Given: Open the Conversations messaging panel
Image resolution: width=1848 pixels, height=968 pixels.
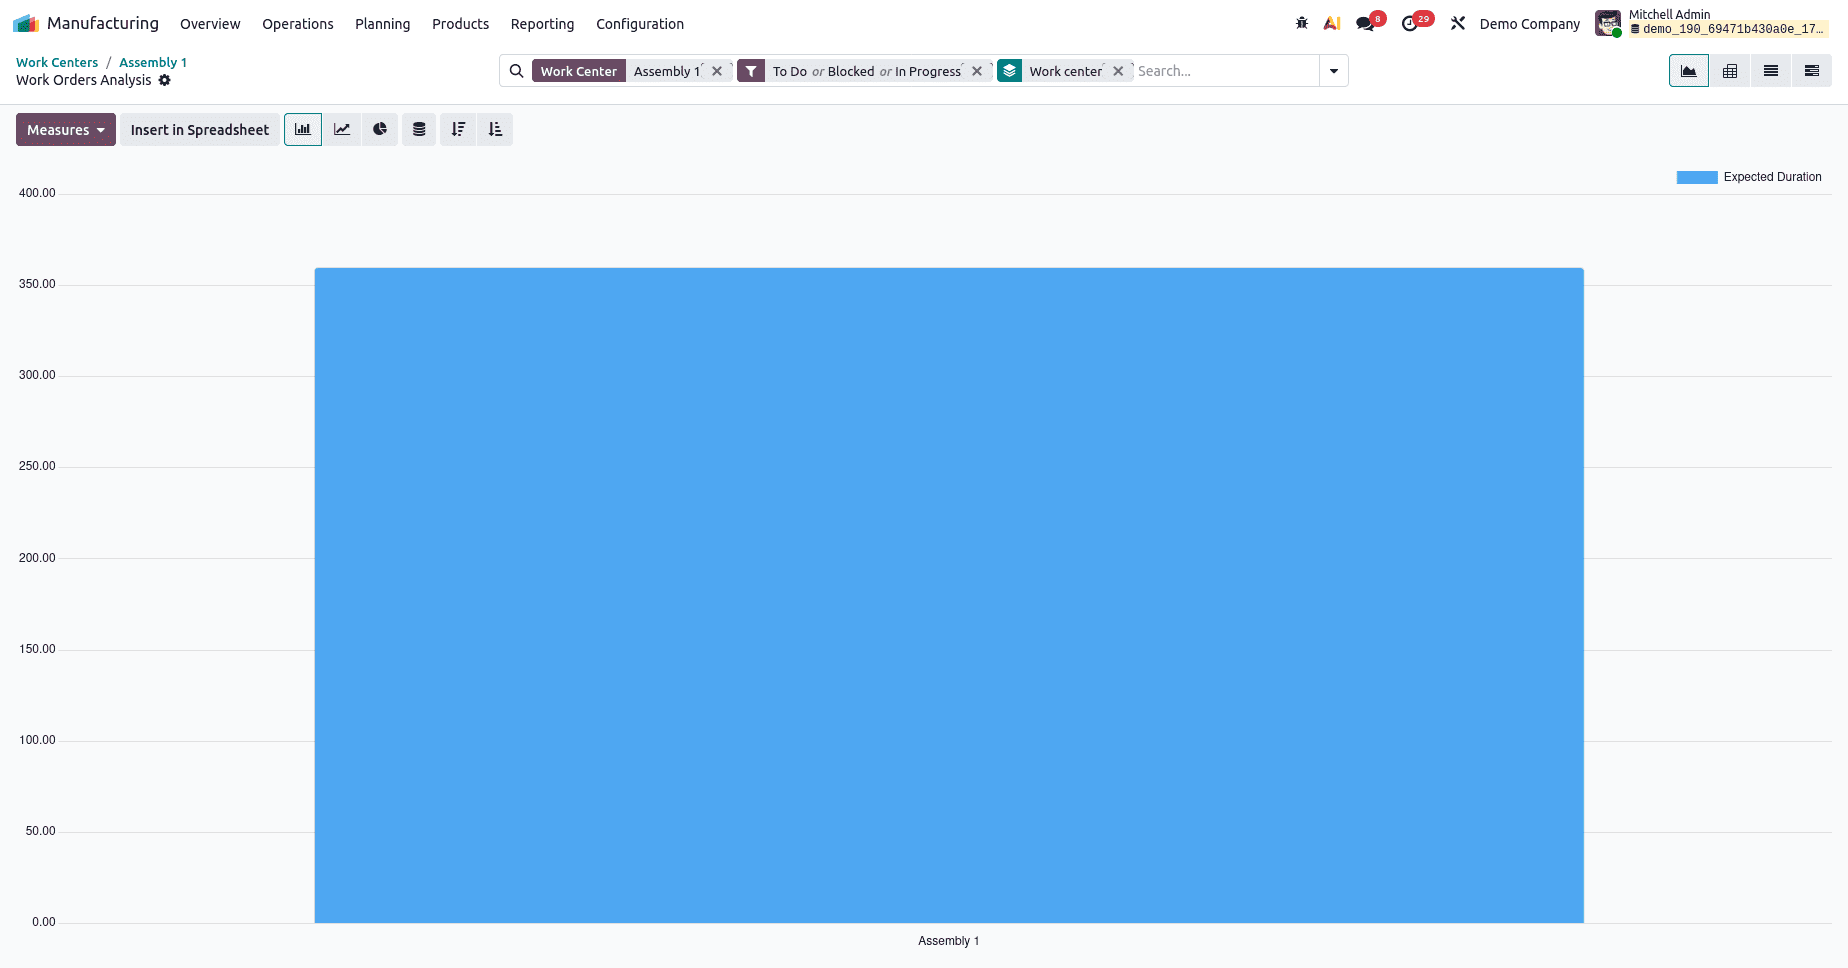Looking at the screenshot, I should coord(1366,22).
